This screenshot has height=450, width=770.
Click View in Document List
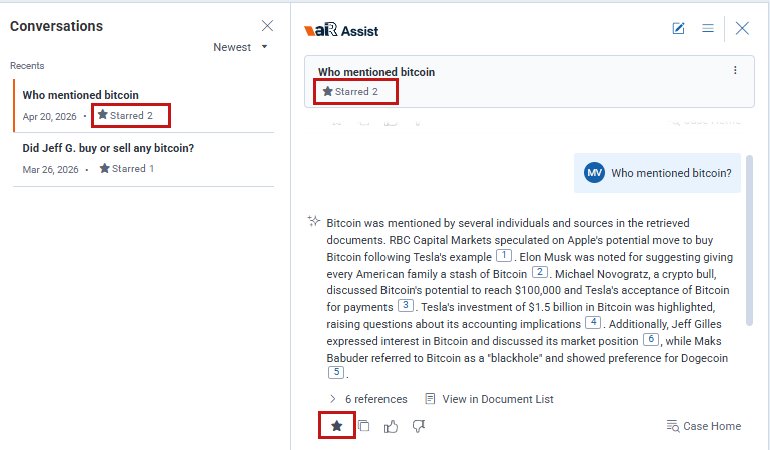490,399
